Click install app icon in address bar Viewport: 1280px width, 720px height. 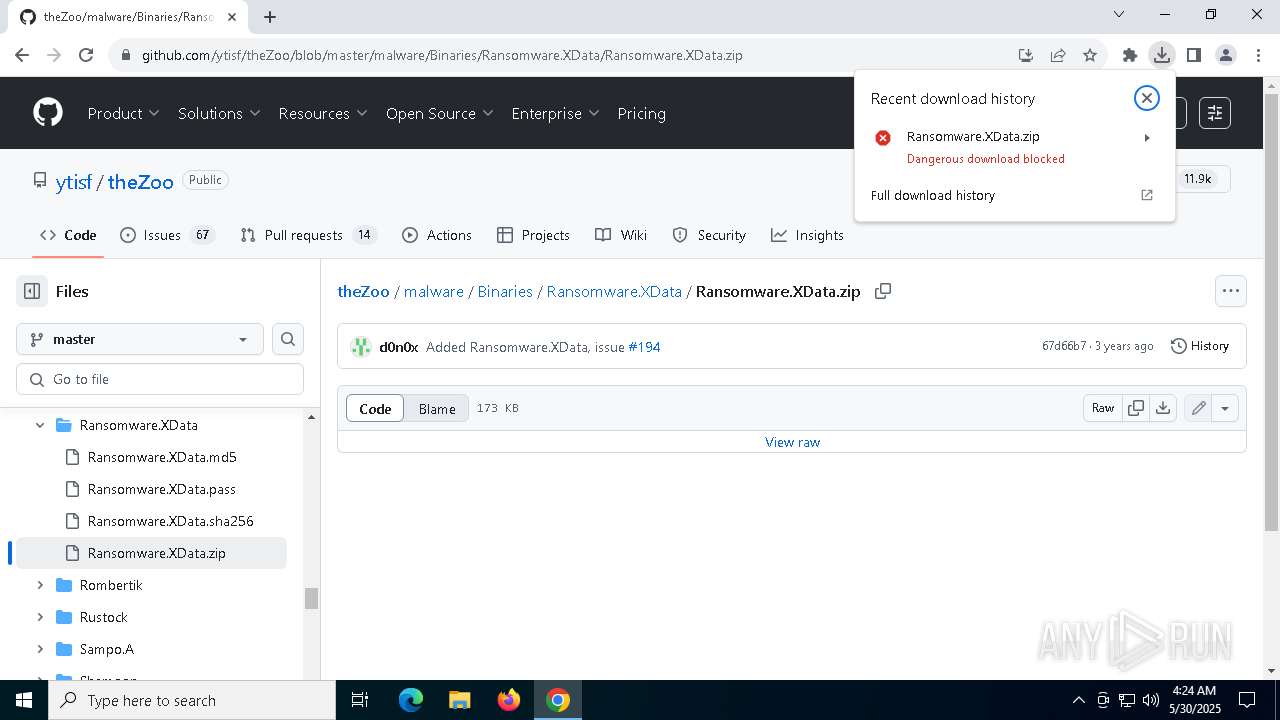click(x=1026, y=55)
